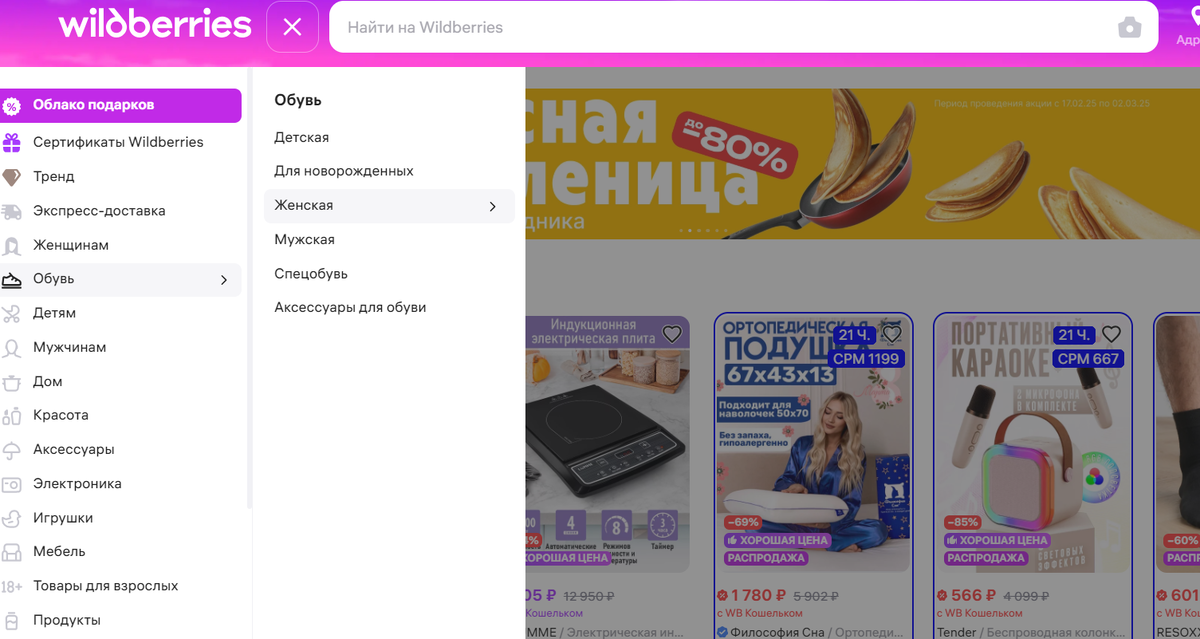Open the Экспресс-доставка icon
1200x639 pixels.
(x=15, y=211)
